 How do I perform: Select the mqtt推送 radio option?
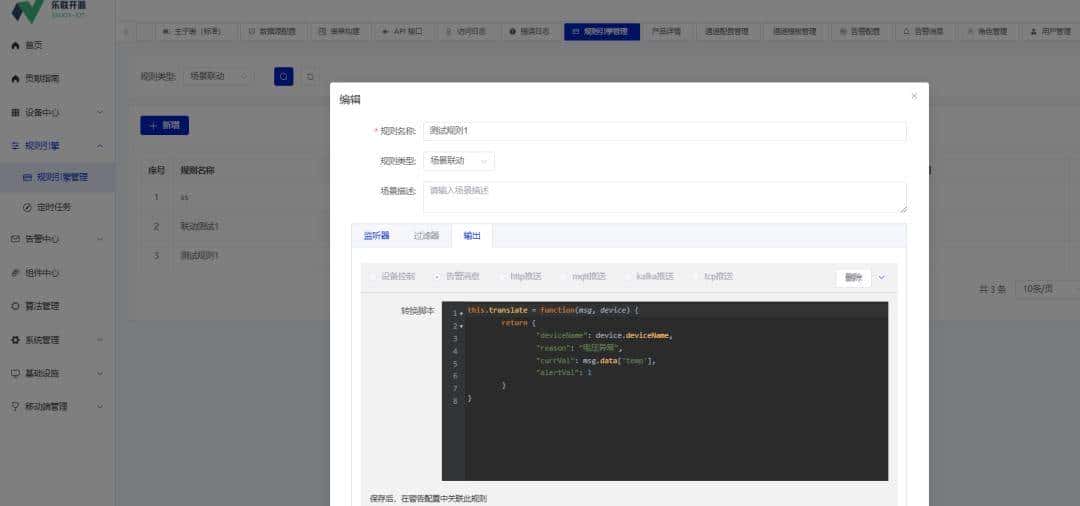point(564,277)
